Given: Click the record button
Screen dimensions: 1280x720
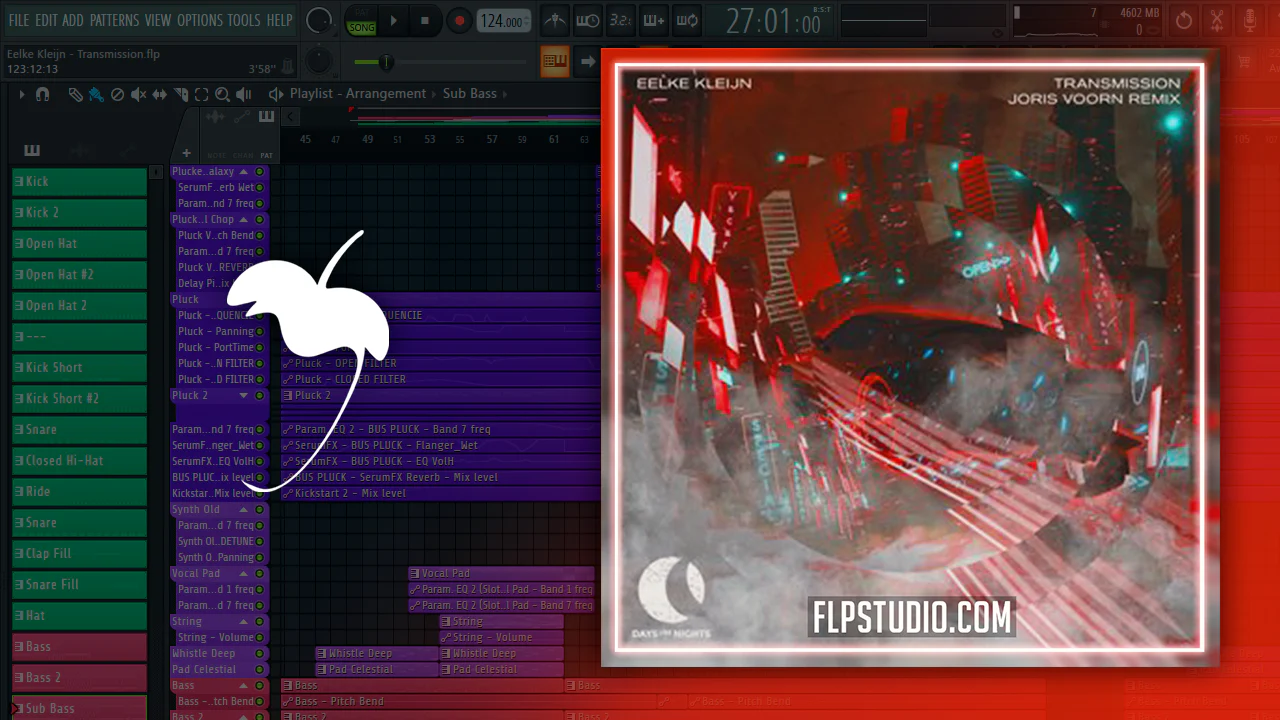Looking at the screenshot, I should 459,20.
